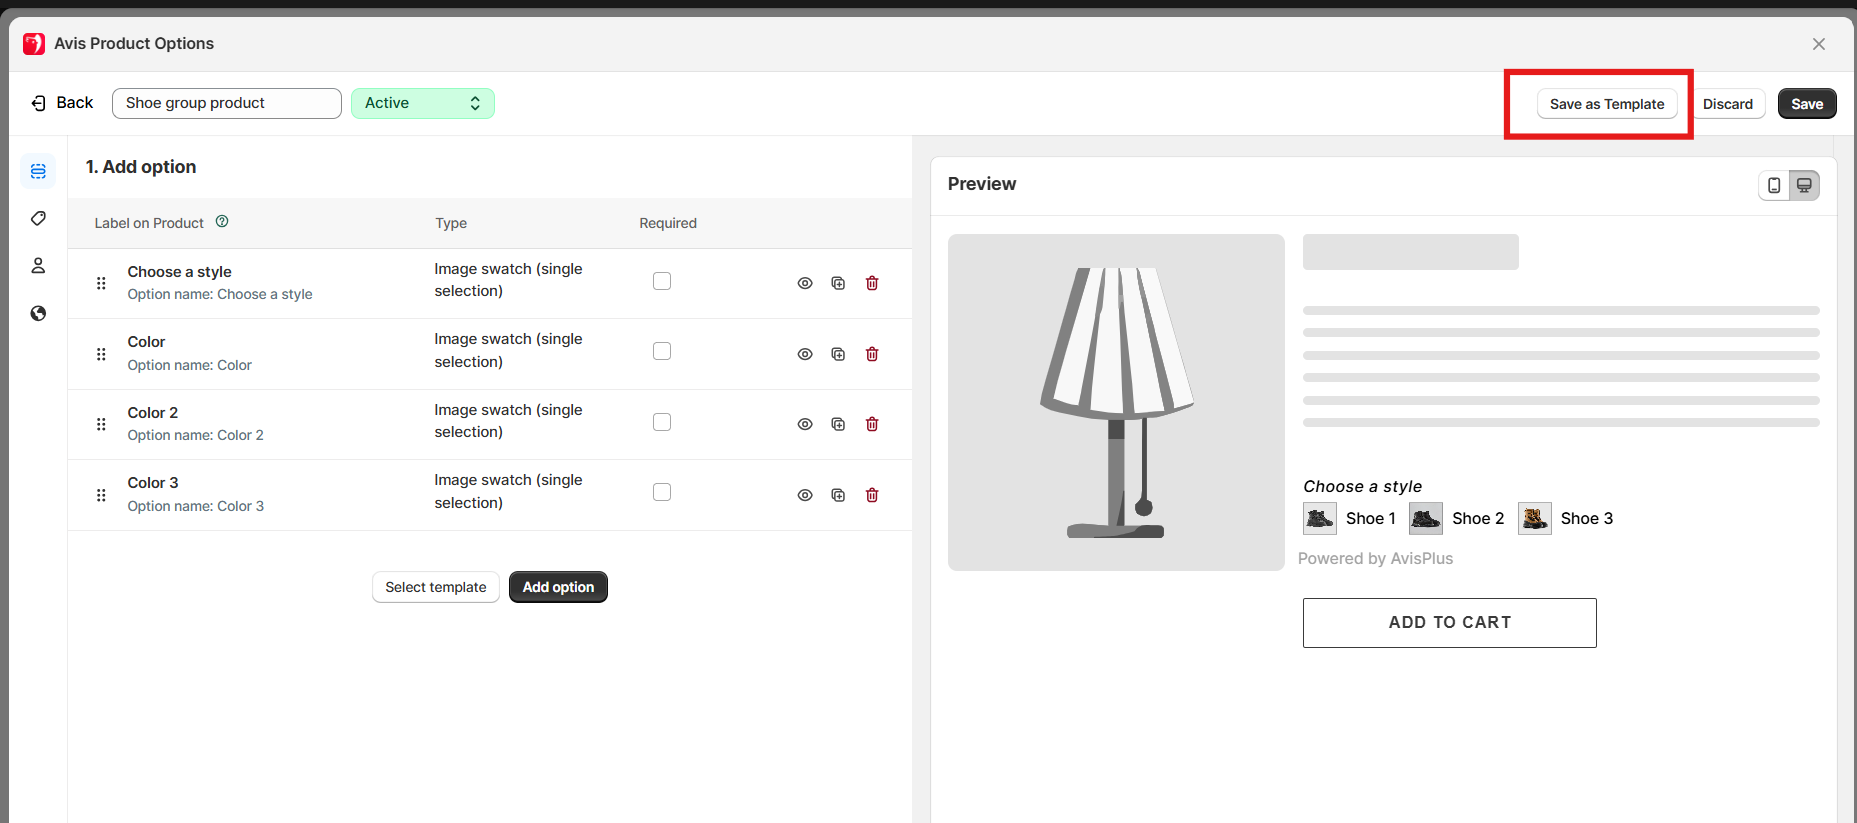Open the person icon in left sidebar
Screen dimensions: 1857x823
point(38,265)
